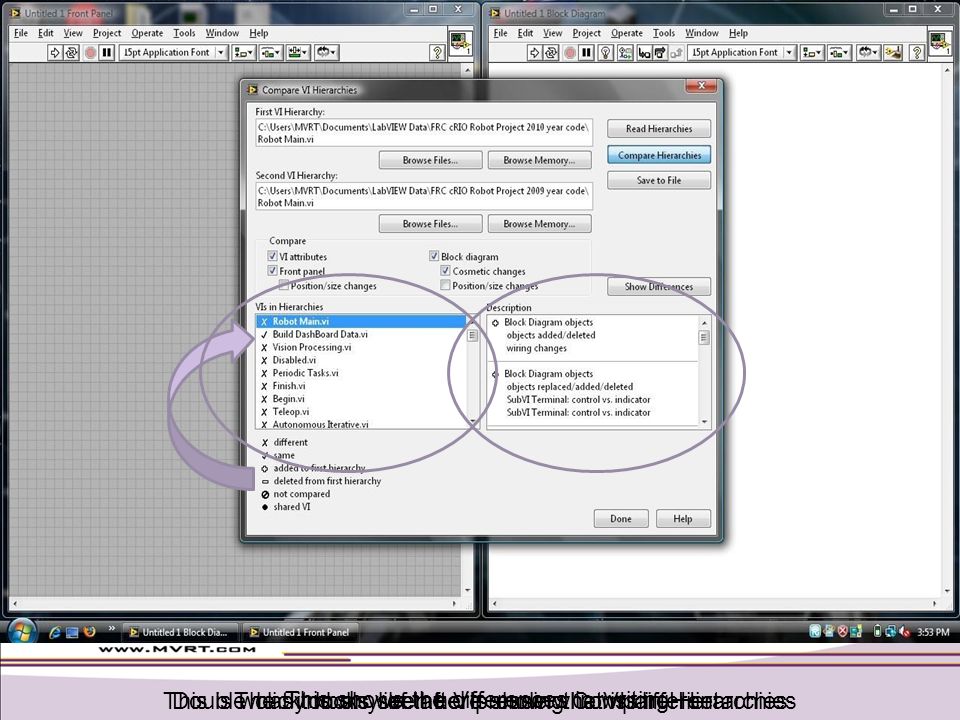The image size is (960, 720).
Task: Click First VI Hierarchy path field
Action: [424, 133]
